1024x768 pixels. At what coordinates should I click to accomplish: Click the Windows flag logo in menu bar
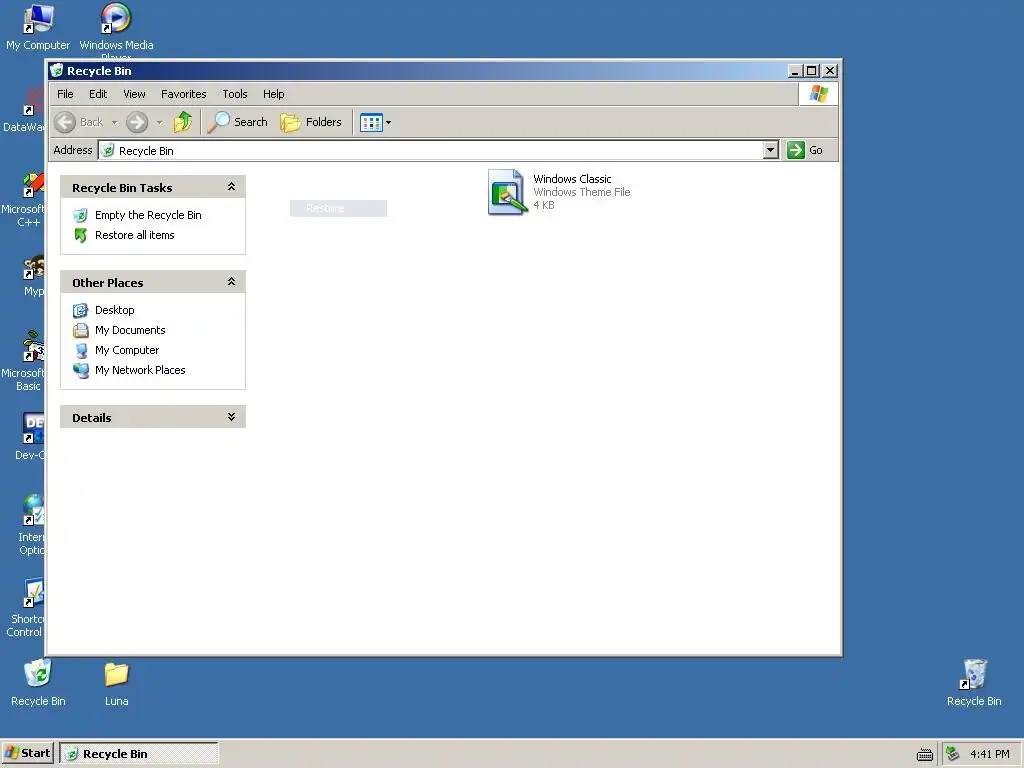[x=818, y=94]
